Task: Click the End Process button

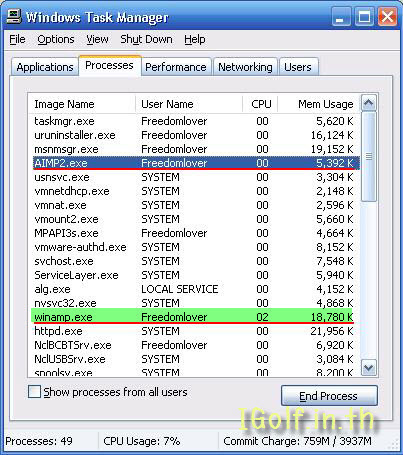Action: [329, 396]
